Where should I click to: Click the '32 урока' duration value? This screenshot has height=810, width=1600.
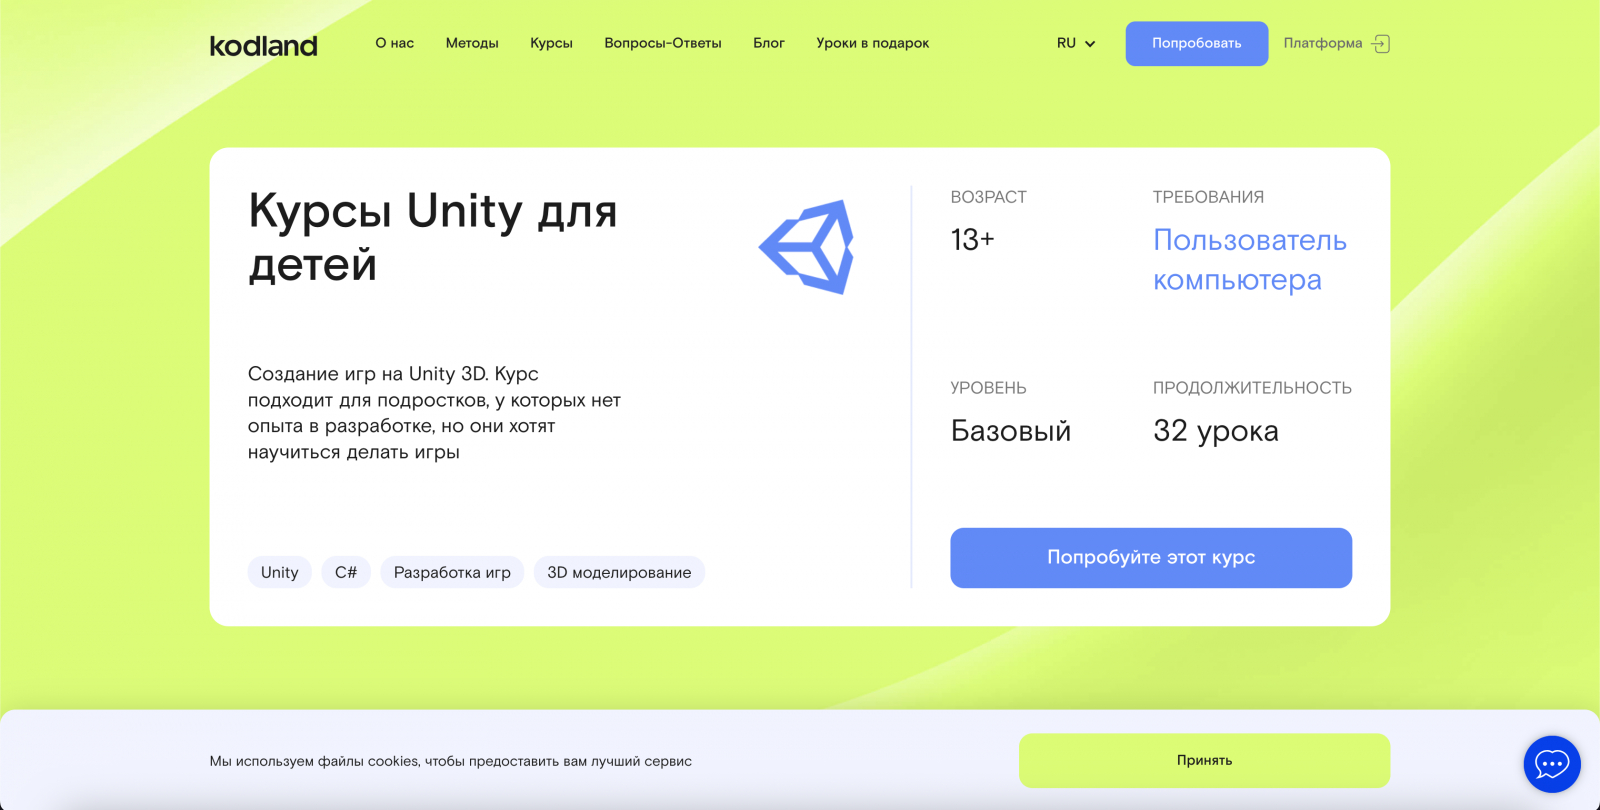(1216, 431)
